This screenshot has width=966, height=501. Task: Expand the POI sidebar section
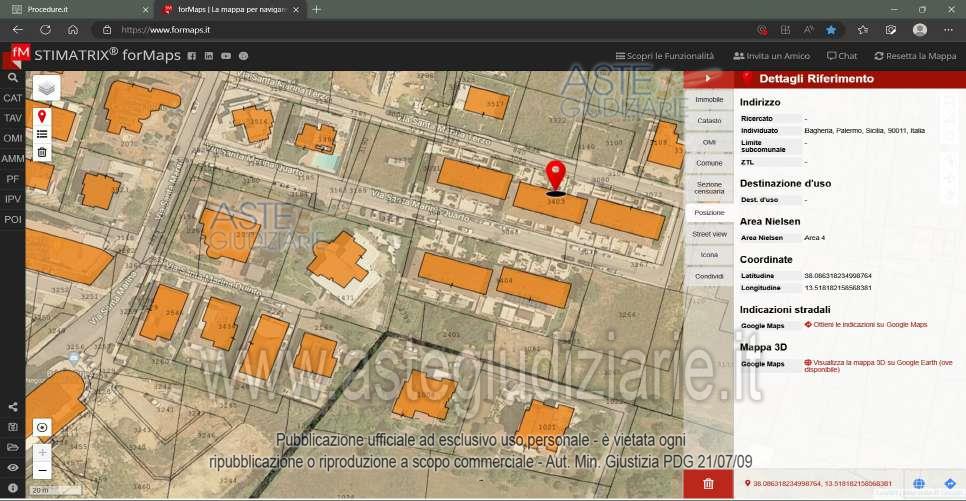(x=13, y=219)
